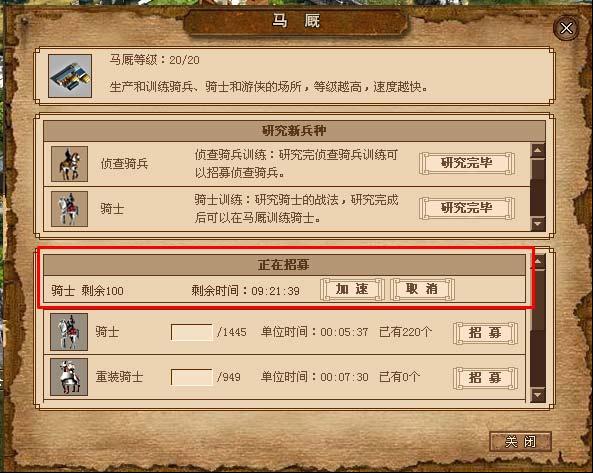Speed up recruitment with 加速 button
This screenshot has width=593, height=473.
click(352, 289)
